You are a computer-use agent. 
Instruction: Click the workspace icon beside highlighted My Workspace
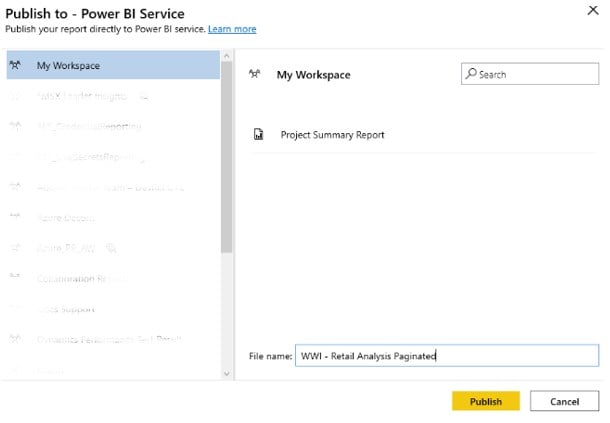pyautogui.click(x=15, y=65)
